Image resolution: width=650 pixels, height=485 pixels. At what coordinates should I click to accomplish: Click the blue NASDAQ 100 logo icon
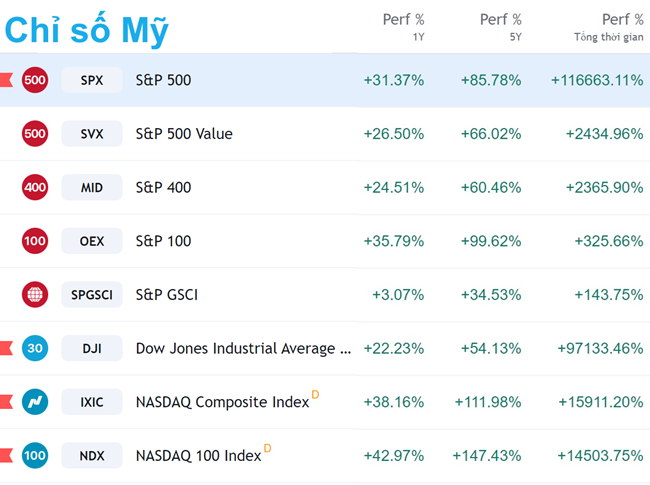(35, 456)
